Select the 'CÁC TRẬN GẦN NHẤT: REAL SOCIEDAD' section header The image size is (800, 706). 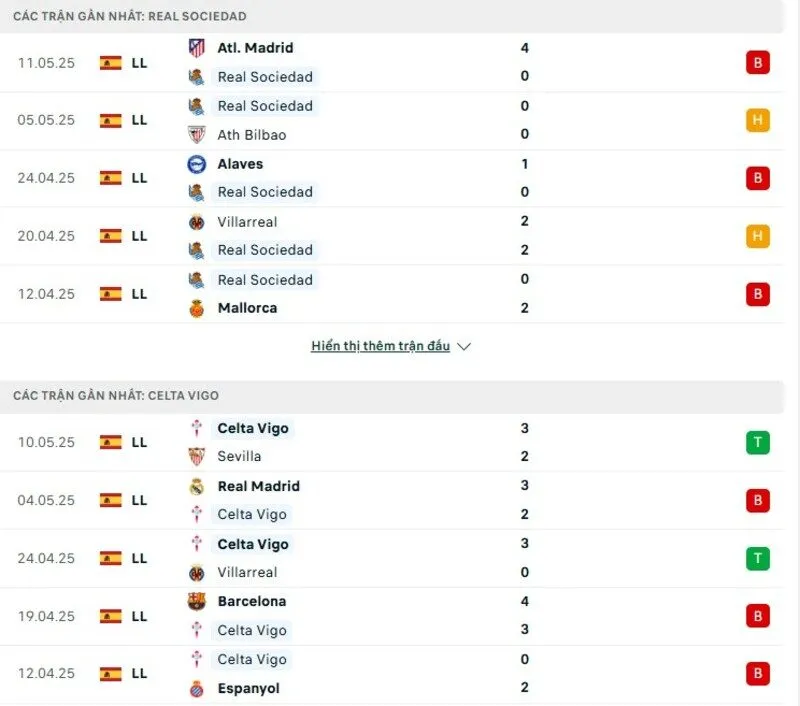coord(128,16)
